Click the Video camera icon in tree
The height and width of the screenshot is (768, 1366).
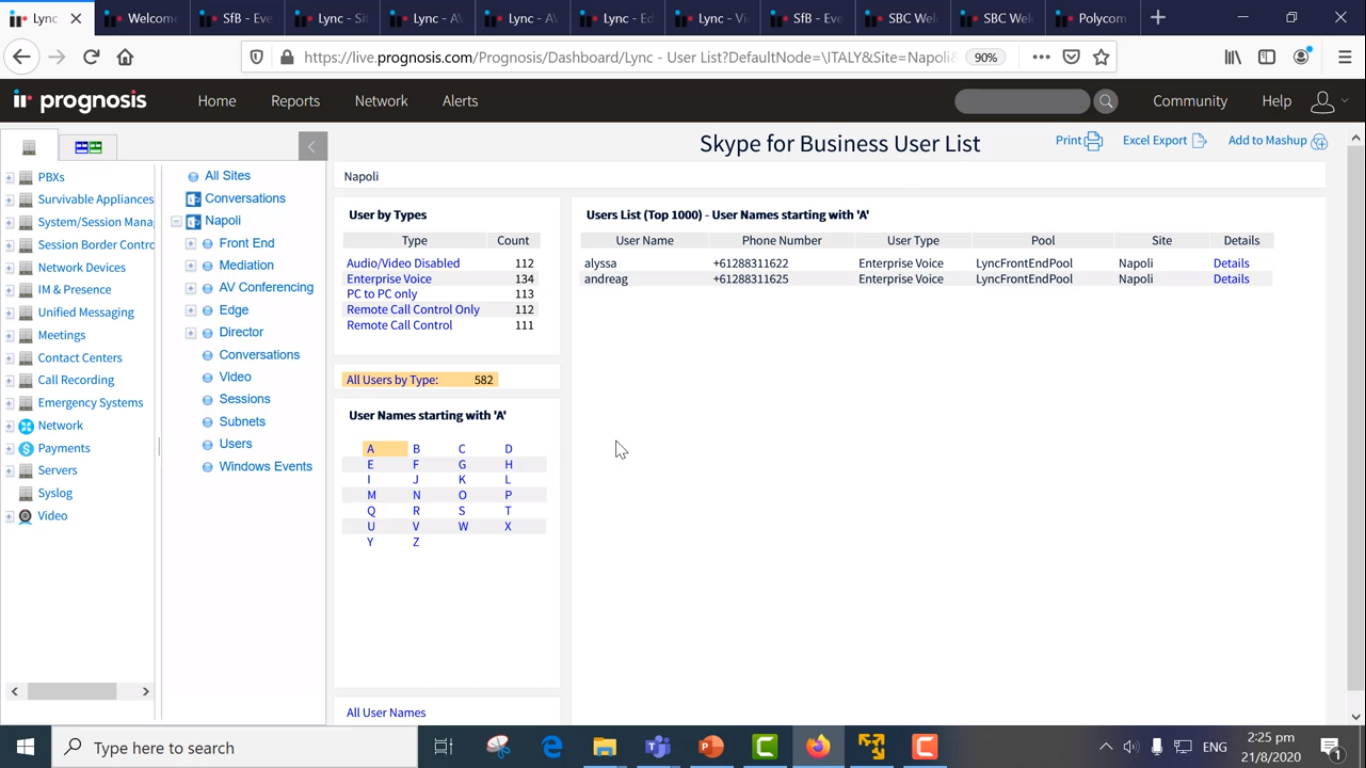pos(26,516)
